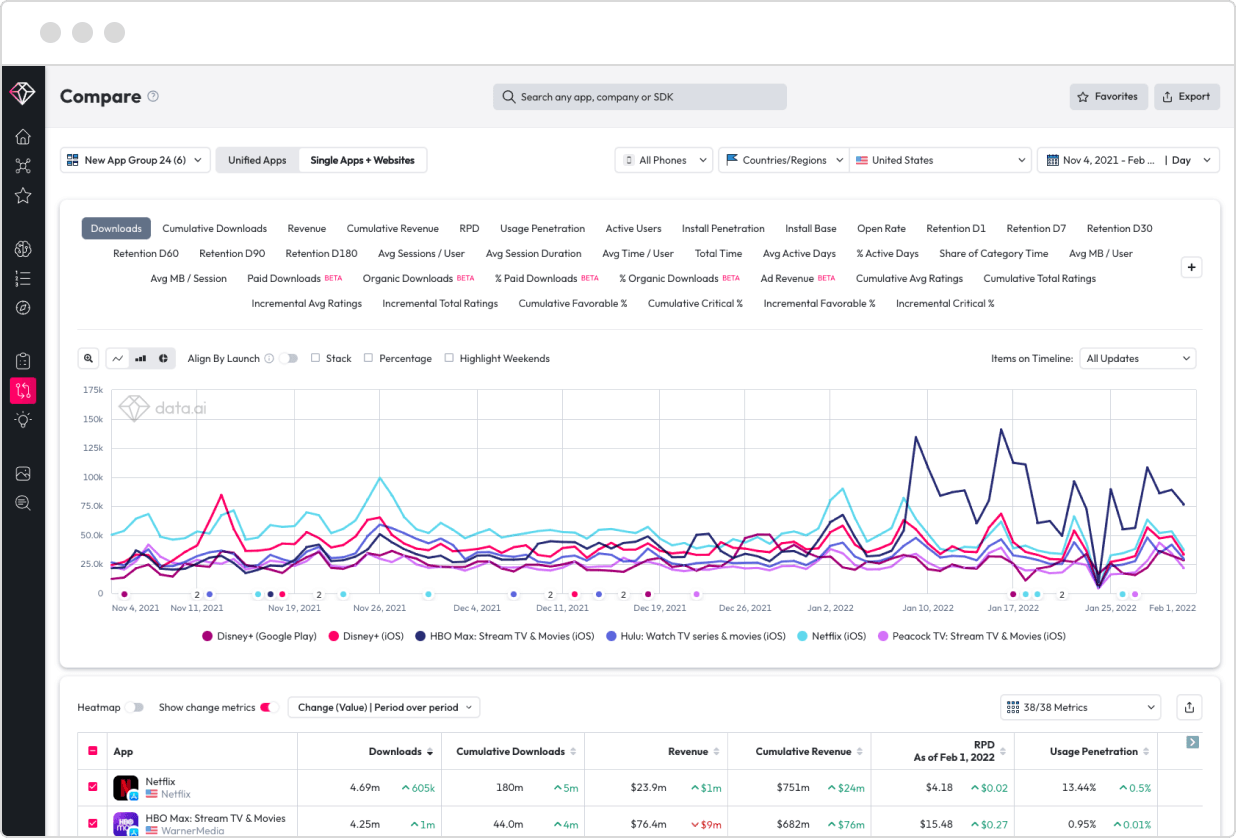
Task: Add a metric with the plus button
Action: pyautogui.click(x=1191, y=267)
